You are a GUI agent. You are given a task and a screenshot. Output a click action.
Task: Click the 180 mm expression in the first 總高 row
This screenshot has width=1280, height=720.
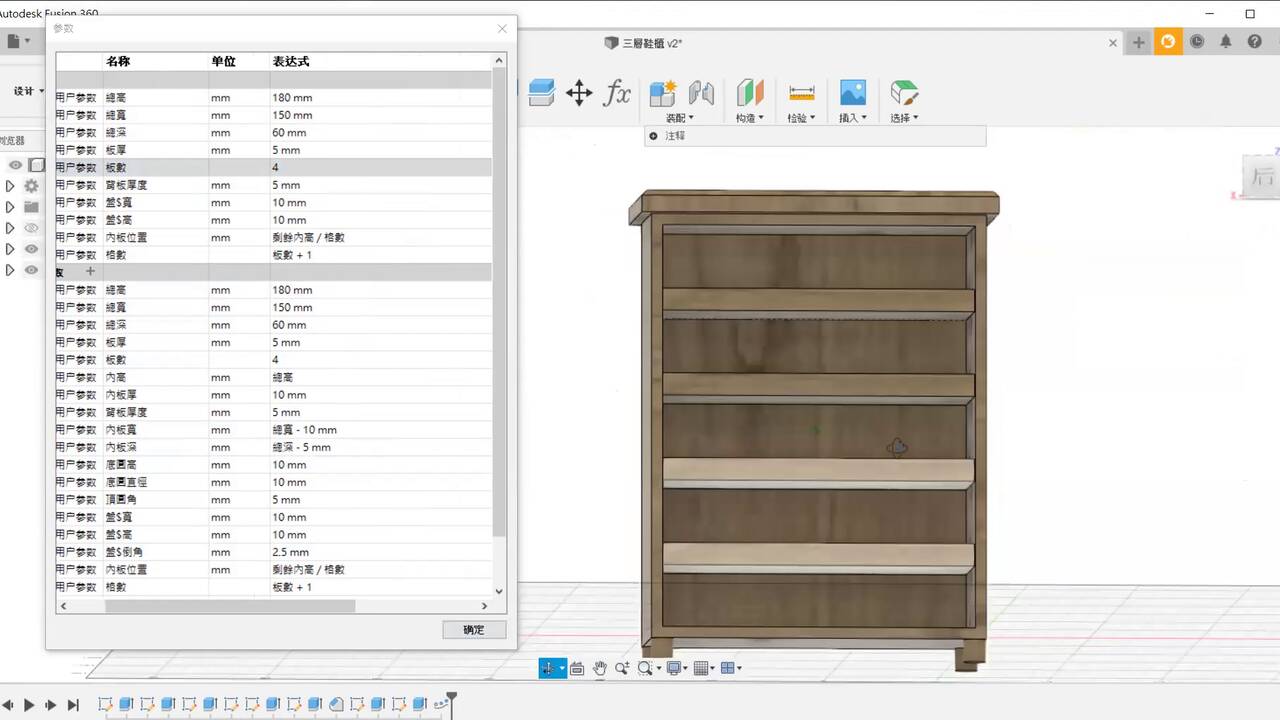pos(292,98)
